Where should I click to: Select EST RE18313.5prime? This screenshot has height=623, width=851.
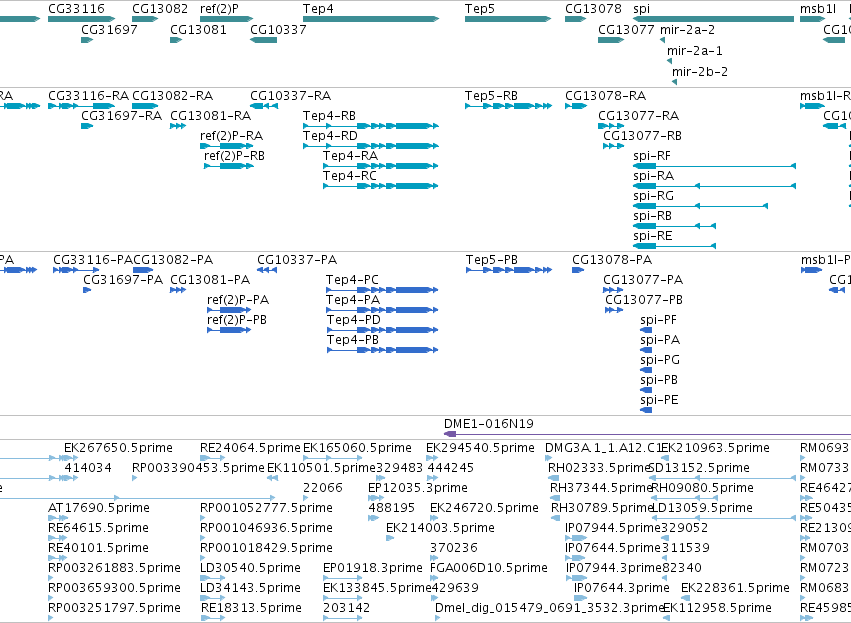pos(251,608)
